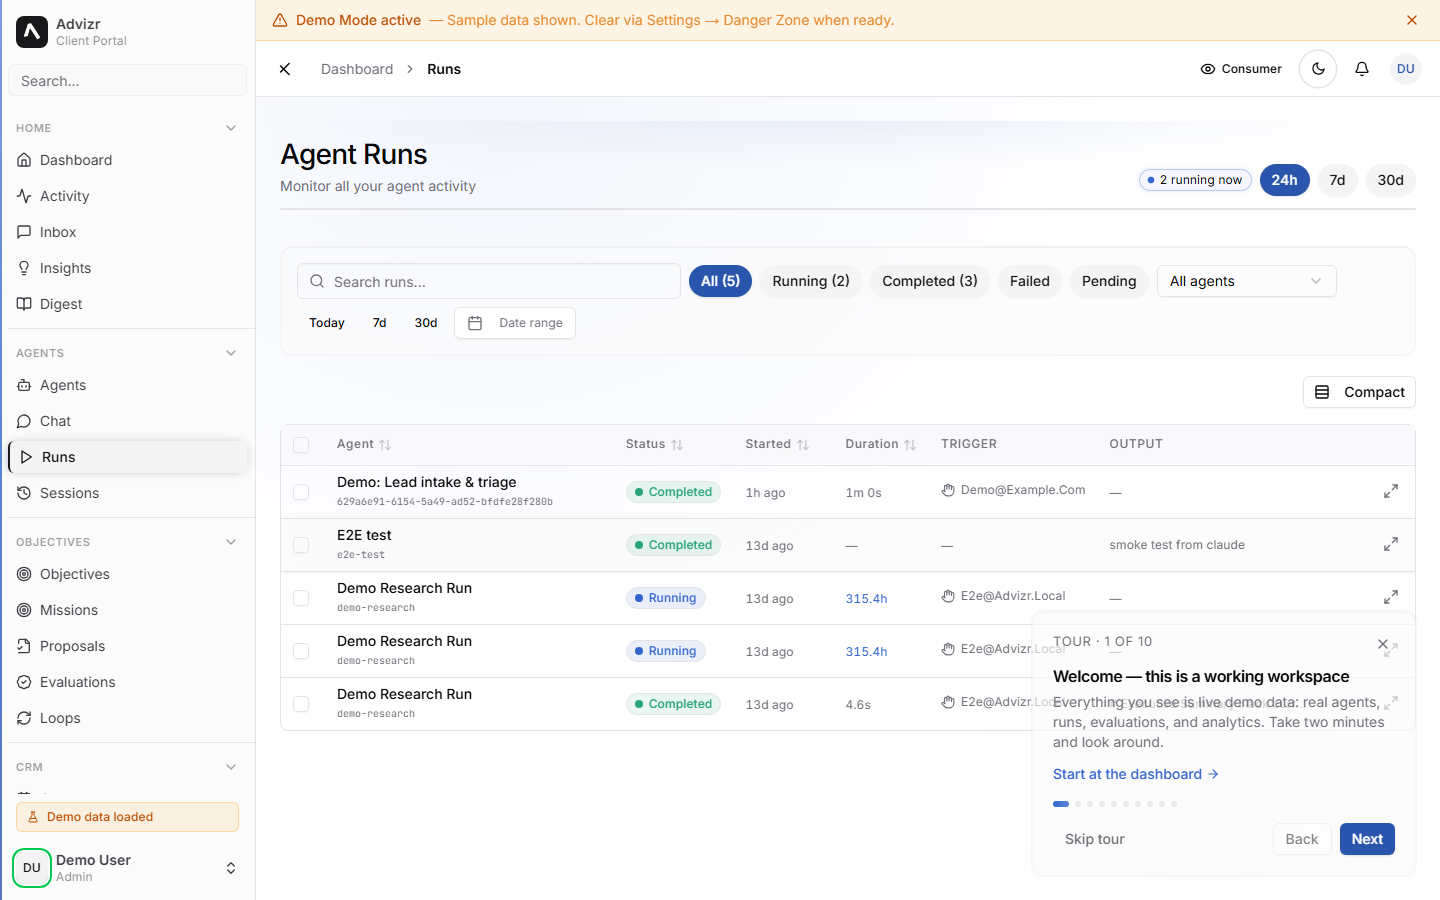Image resolution: width=1440 pixels, height=900 pixels.
Task: Open Activity in the sidebar
Action: 127,196
